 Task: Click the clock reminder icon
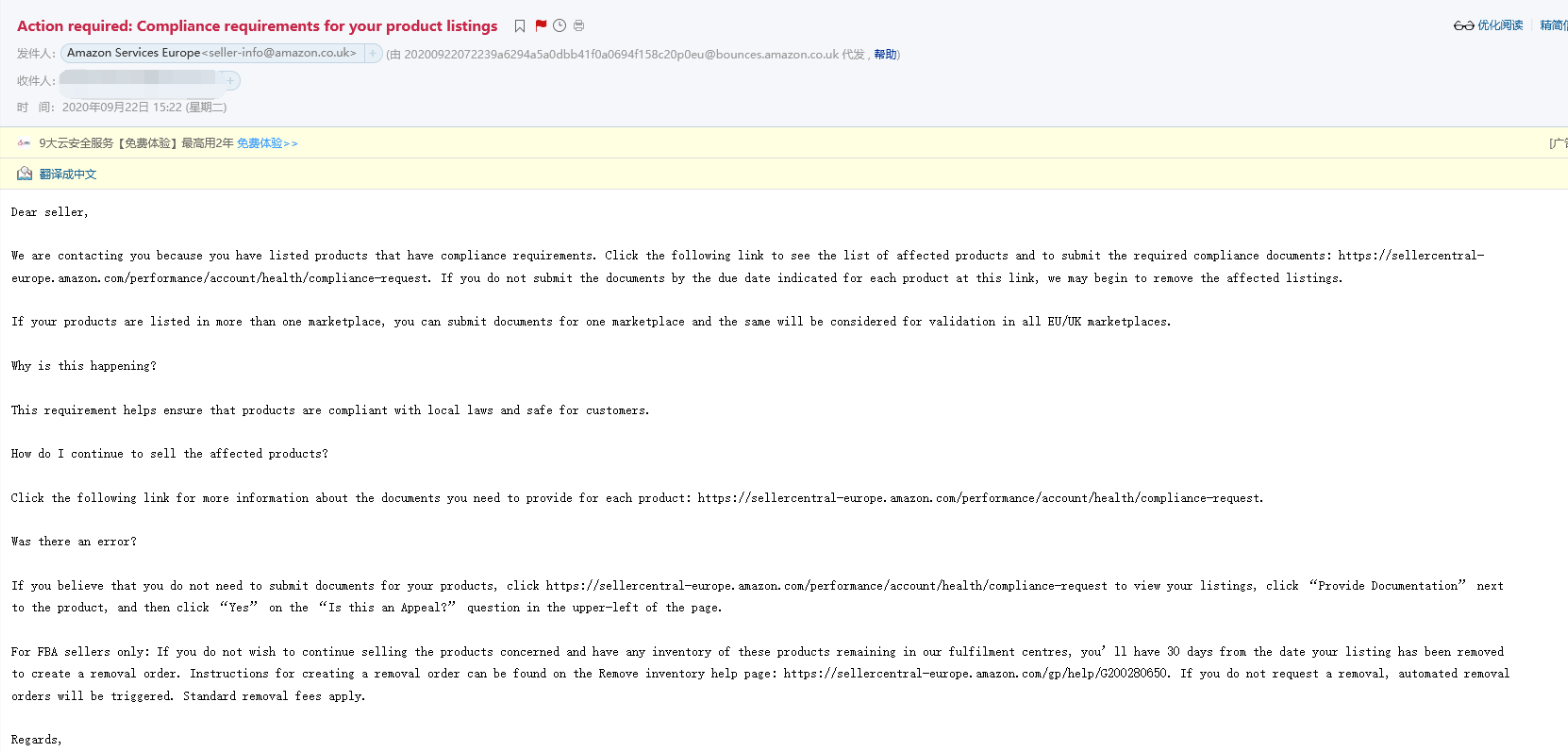560,26
